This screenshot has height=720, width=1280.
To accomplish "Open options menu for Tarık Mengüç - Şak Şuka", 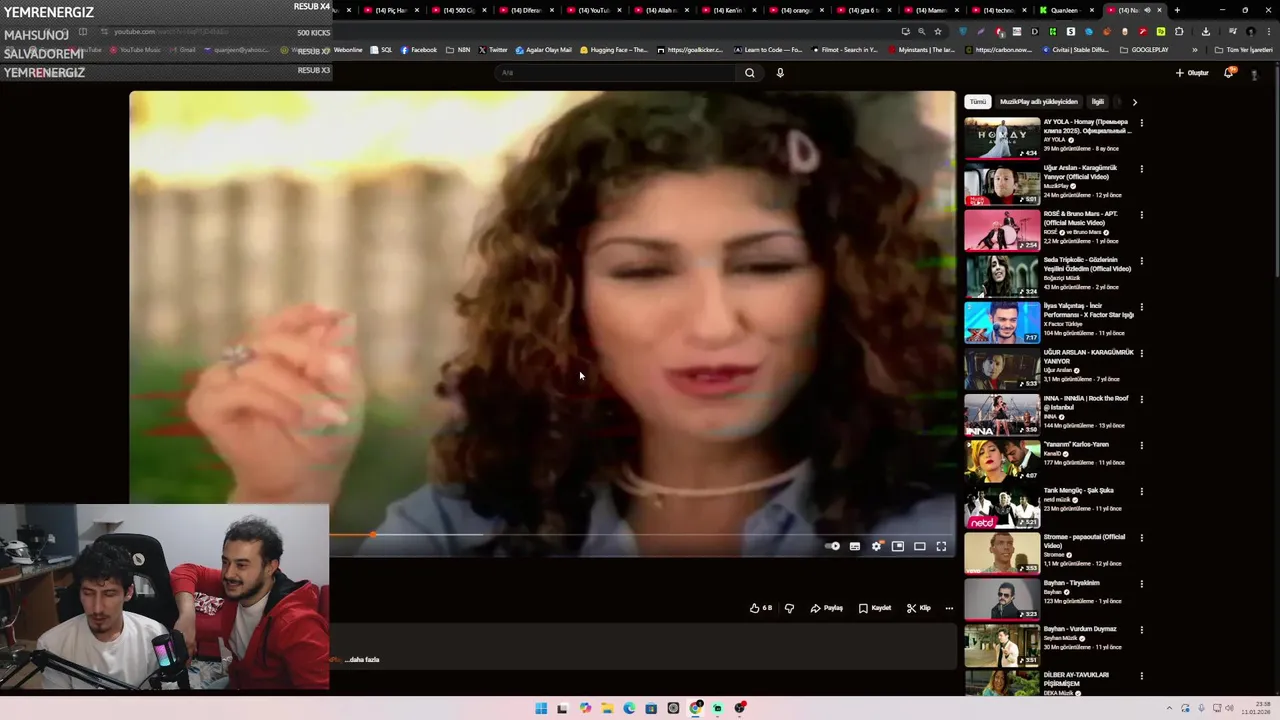I will (1141, 491).
